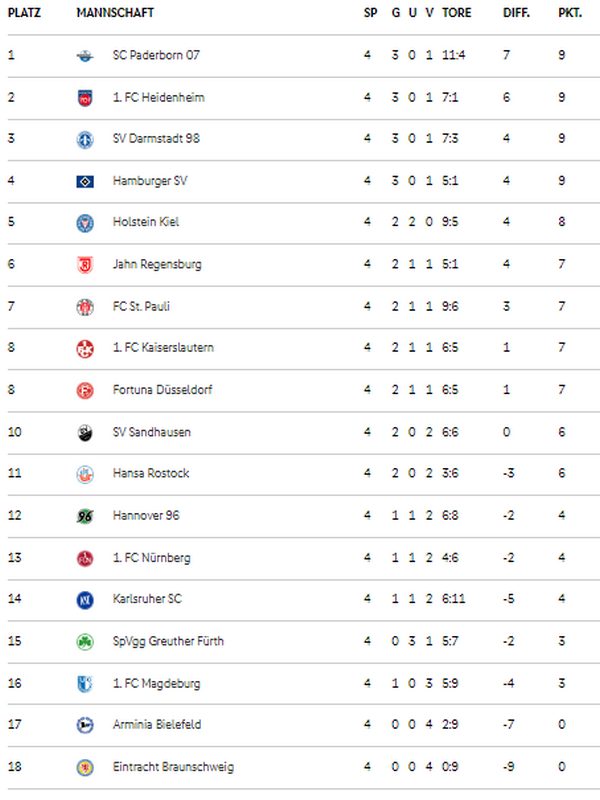Select the Karlsruher SC blue crest
600x800 pixels.
click(85, 599)
